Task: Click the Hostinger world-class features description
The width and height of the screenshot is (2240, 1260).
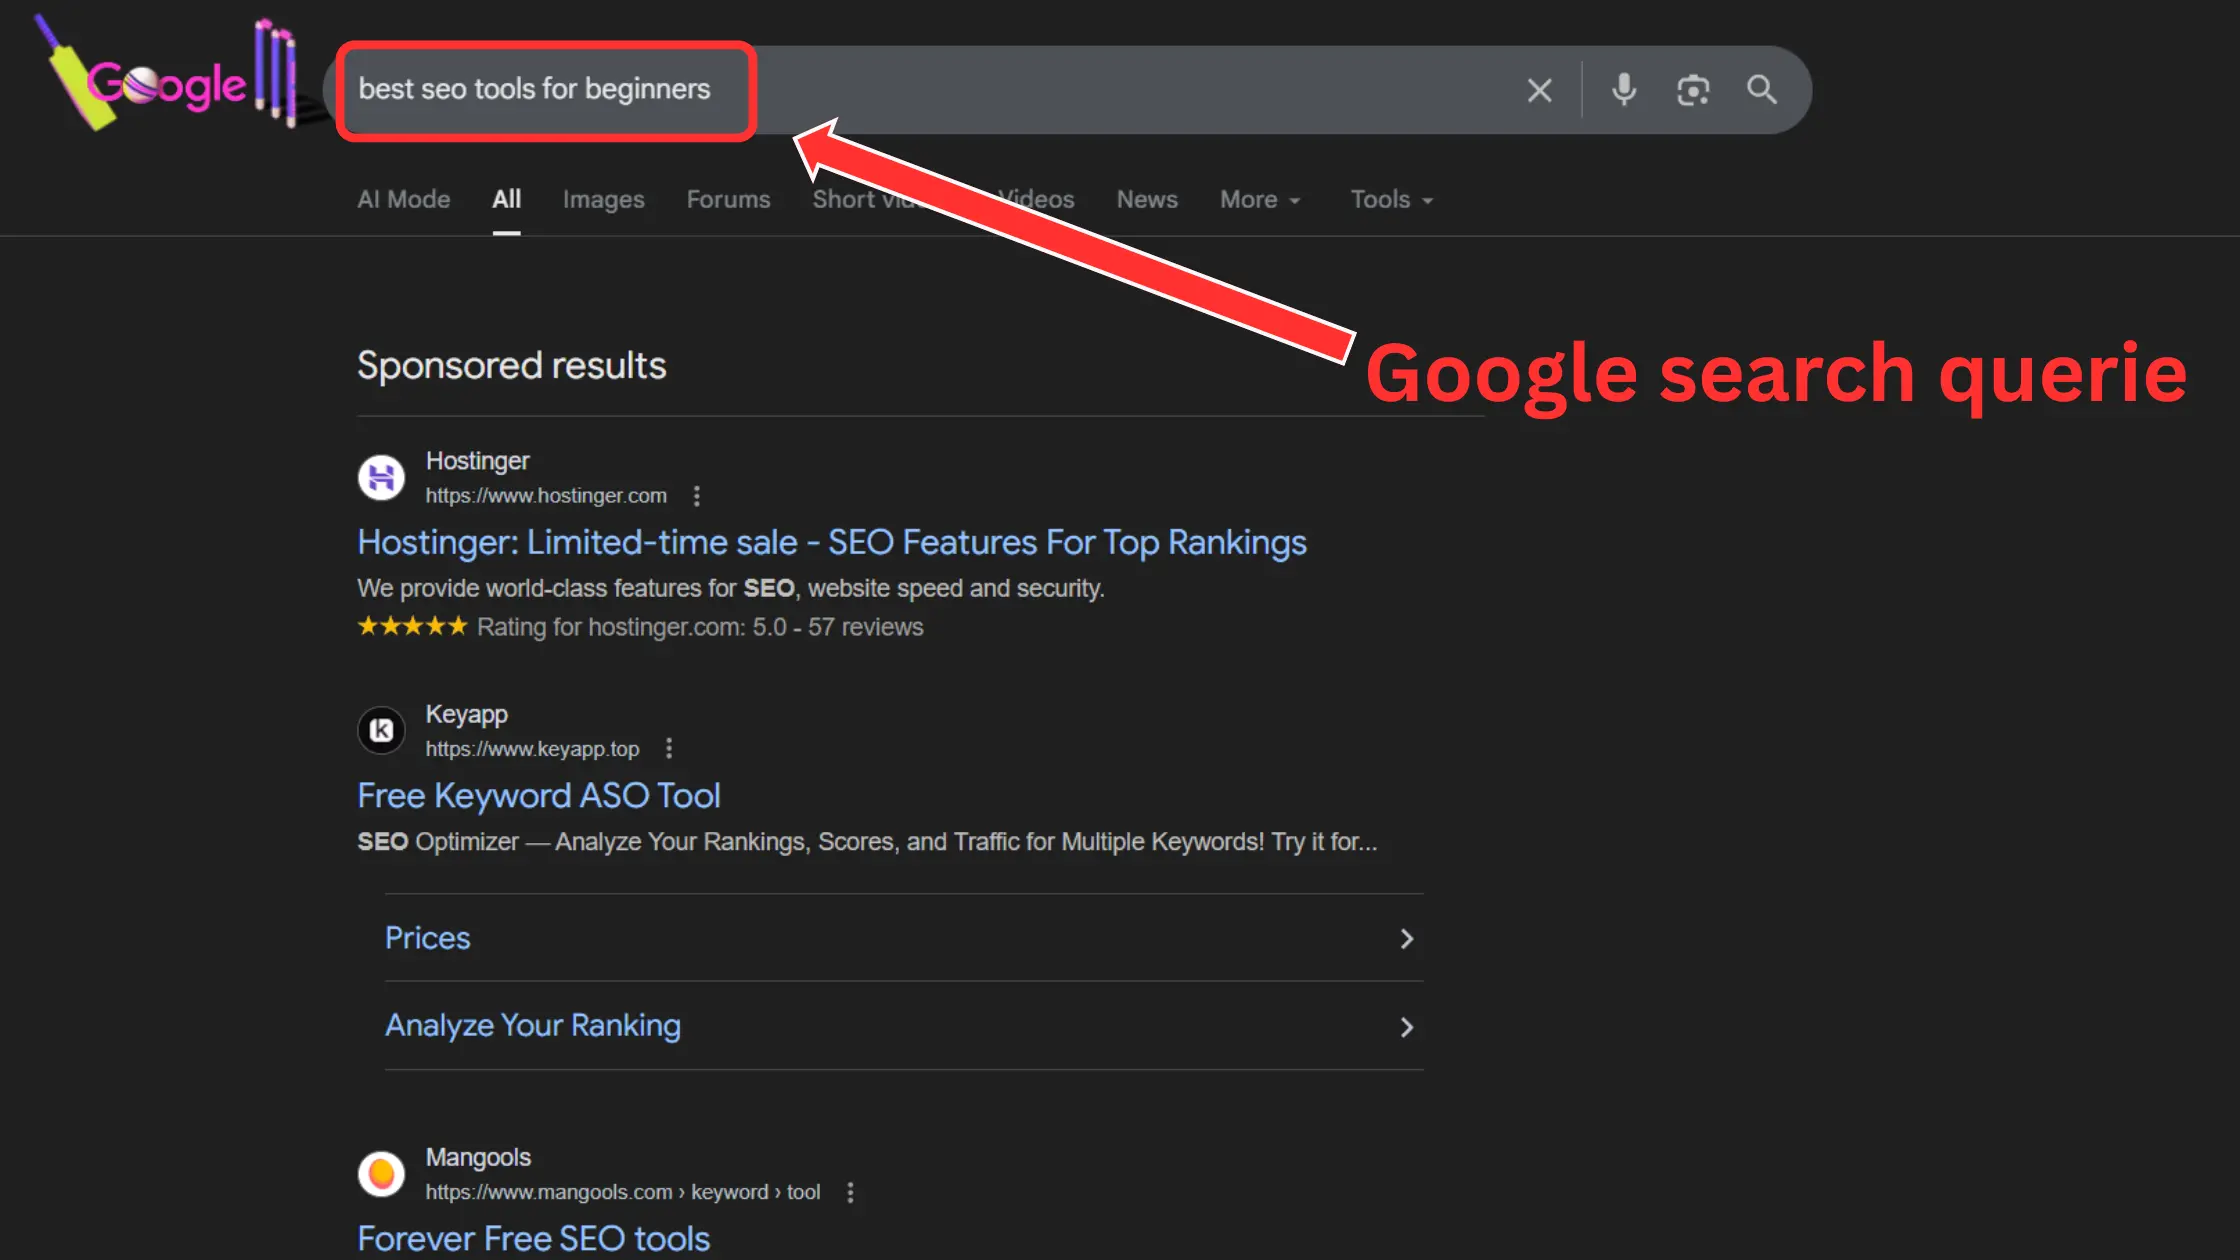Action: [x=731, y=588]
